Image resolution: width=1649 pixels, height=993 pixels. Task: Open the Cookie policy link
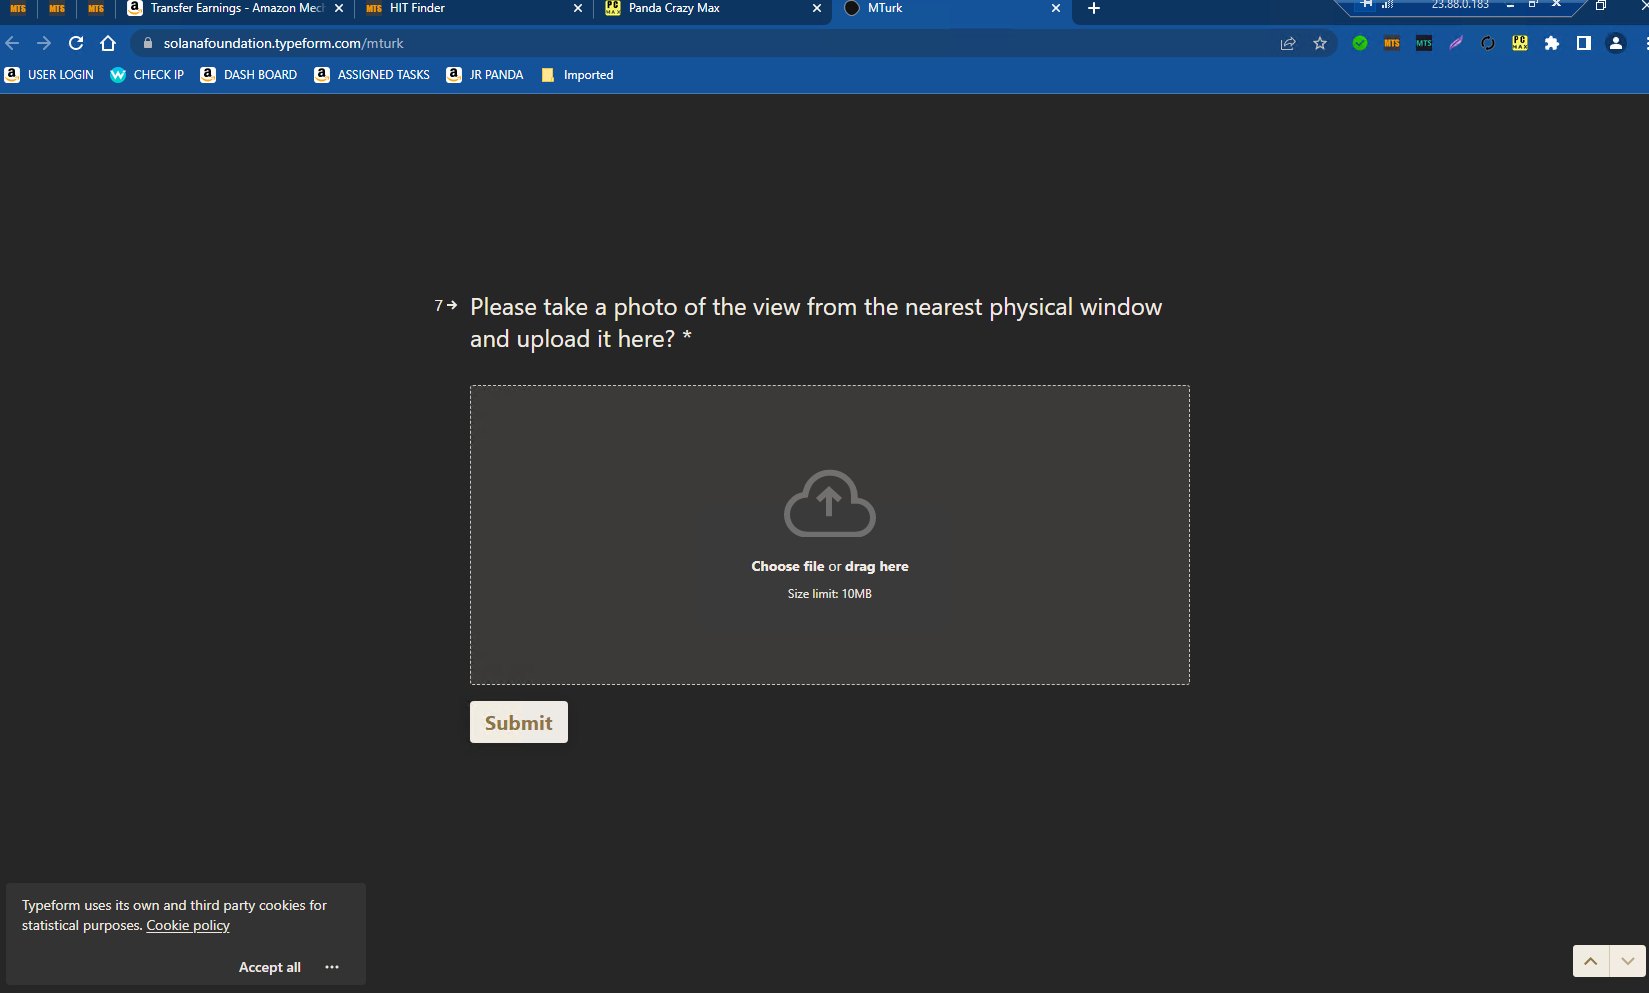tap(188, 926)
